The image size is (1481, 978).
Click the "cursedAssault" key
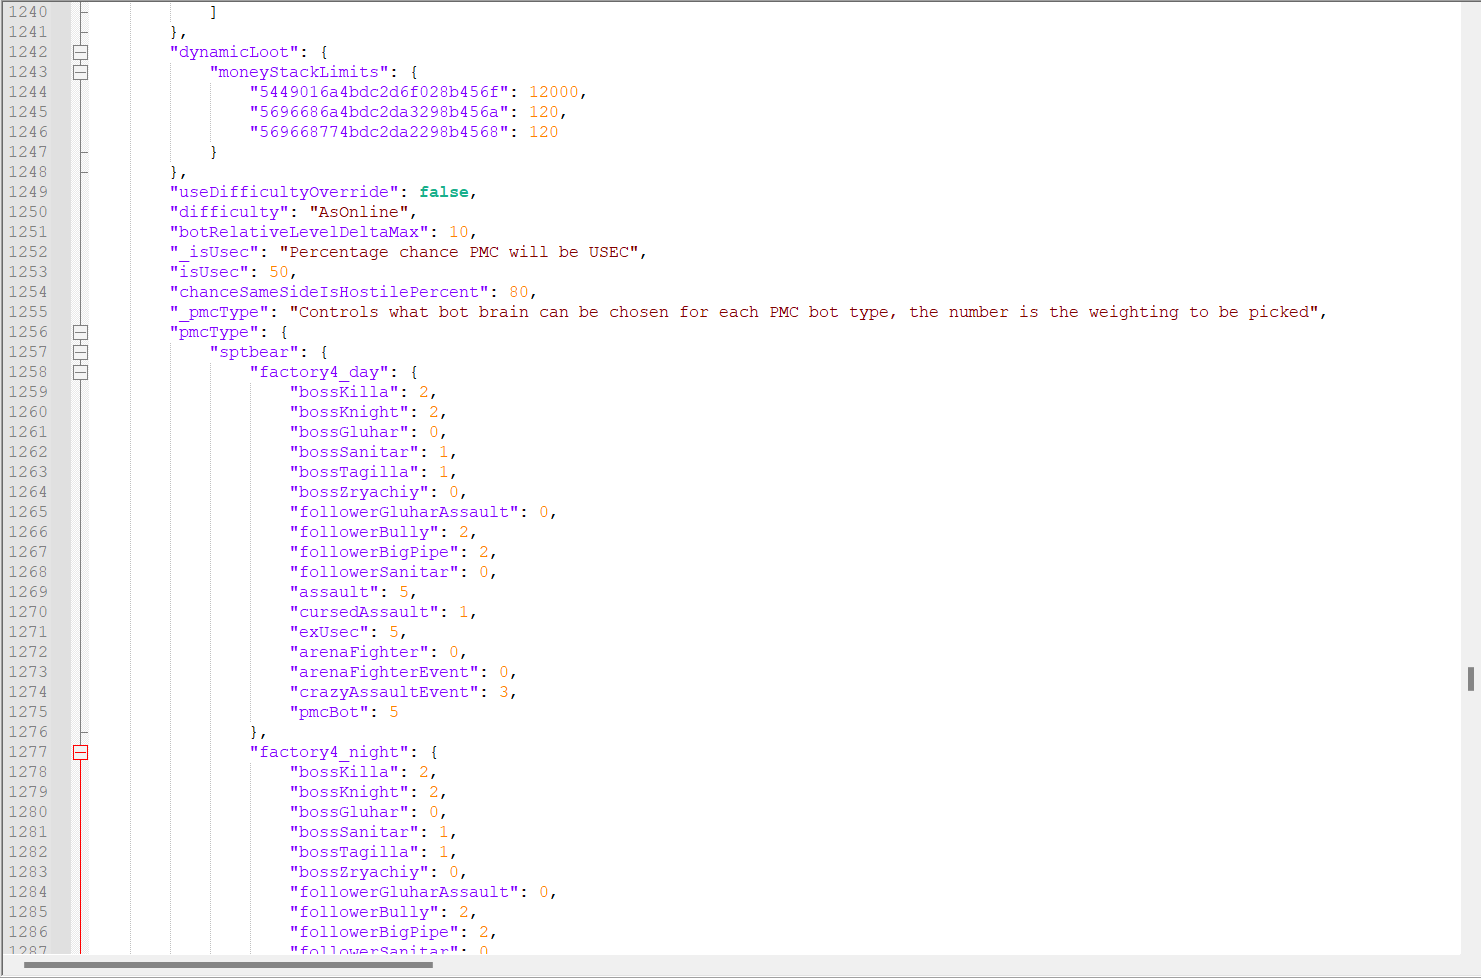pyautogui.click(x=364, y=612)
